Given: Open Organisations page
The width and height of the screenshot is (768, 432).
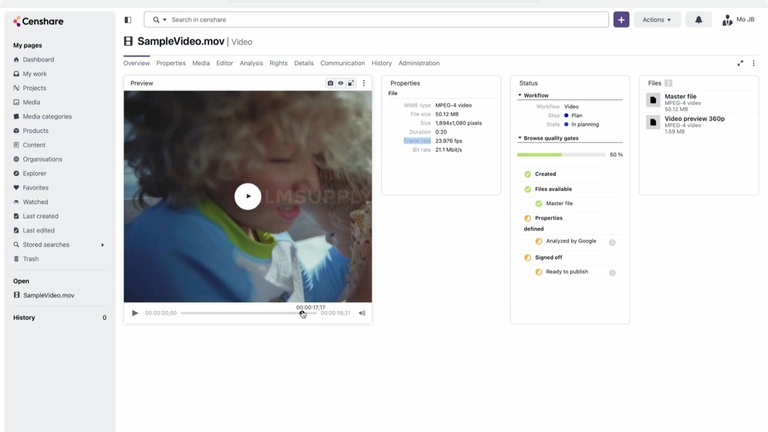Looking at the screenshot, I should coord(42,159).
